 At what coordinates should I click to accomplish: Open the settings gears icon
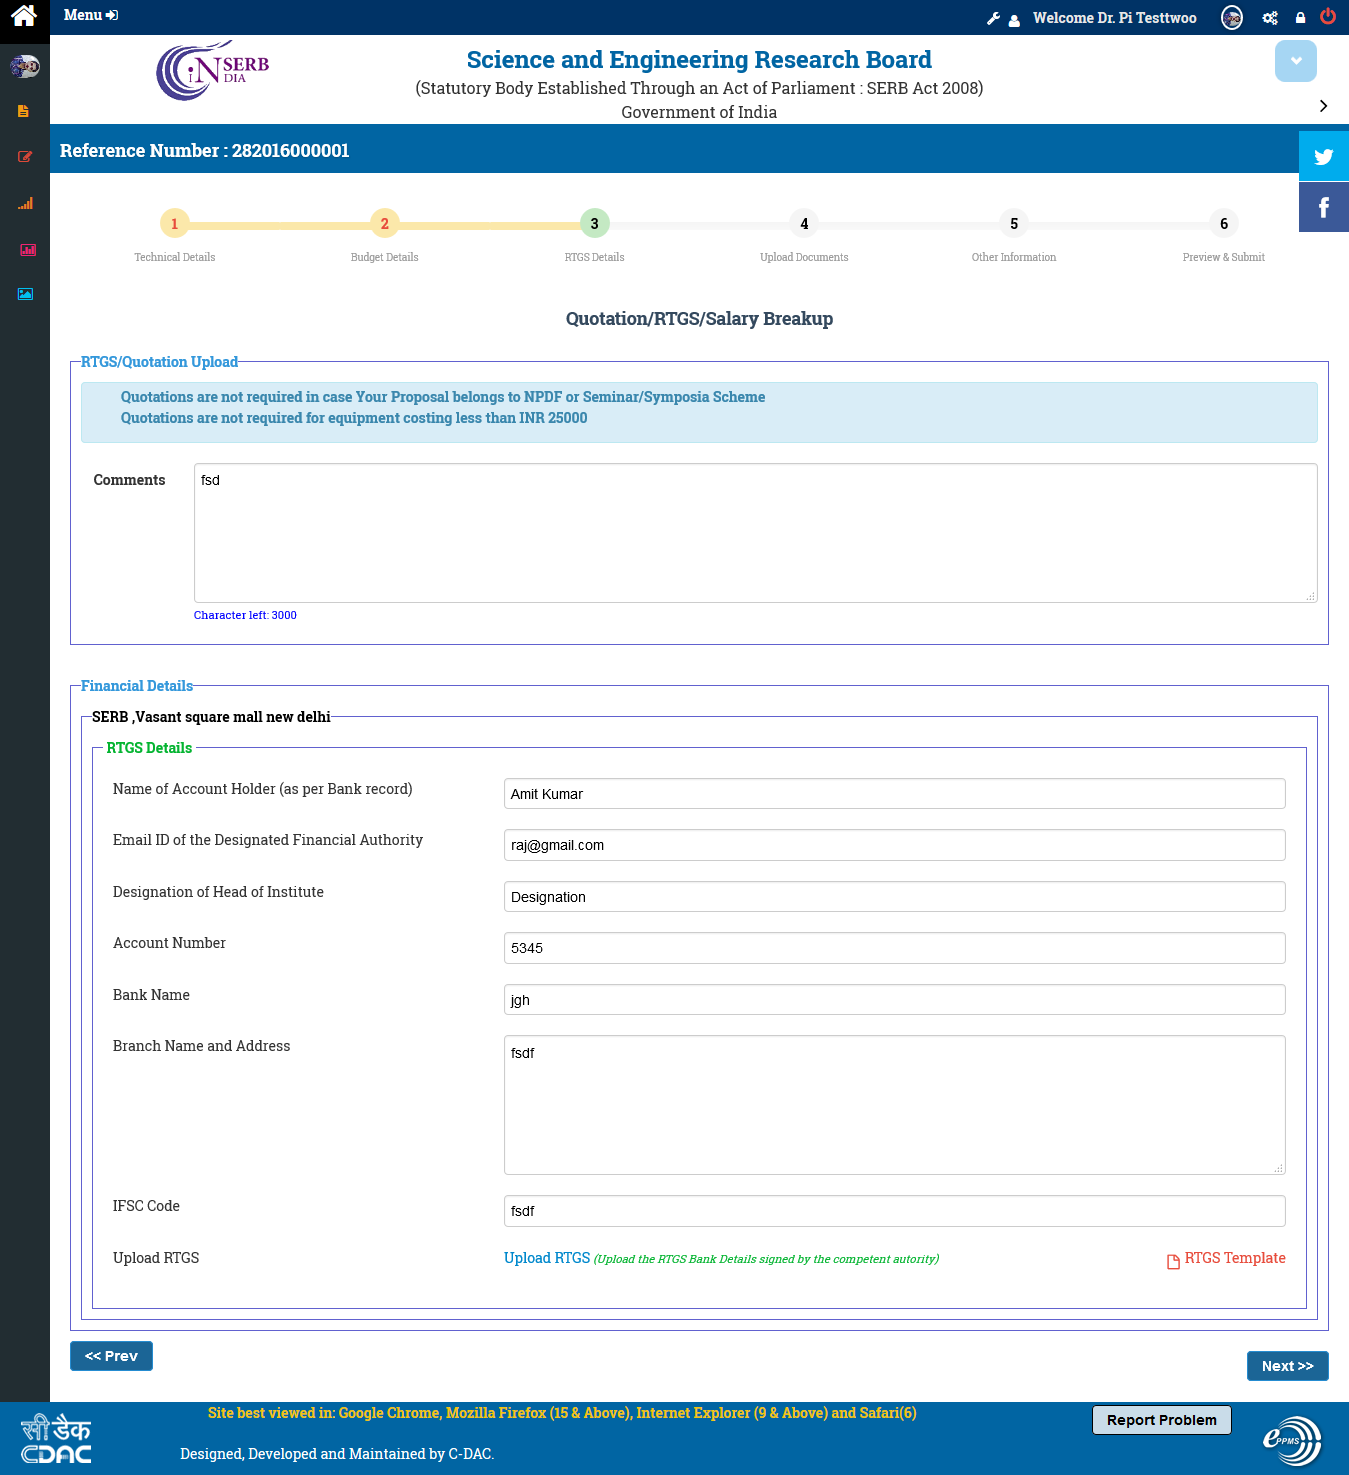tap(1270, 18)
